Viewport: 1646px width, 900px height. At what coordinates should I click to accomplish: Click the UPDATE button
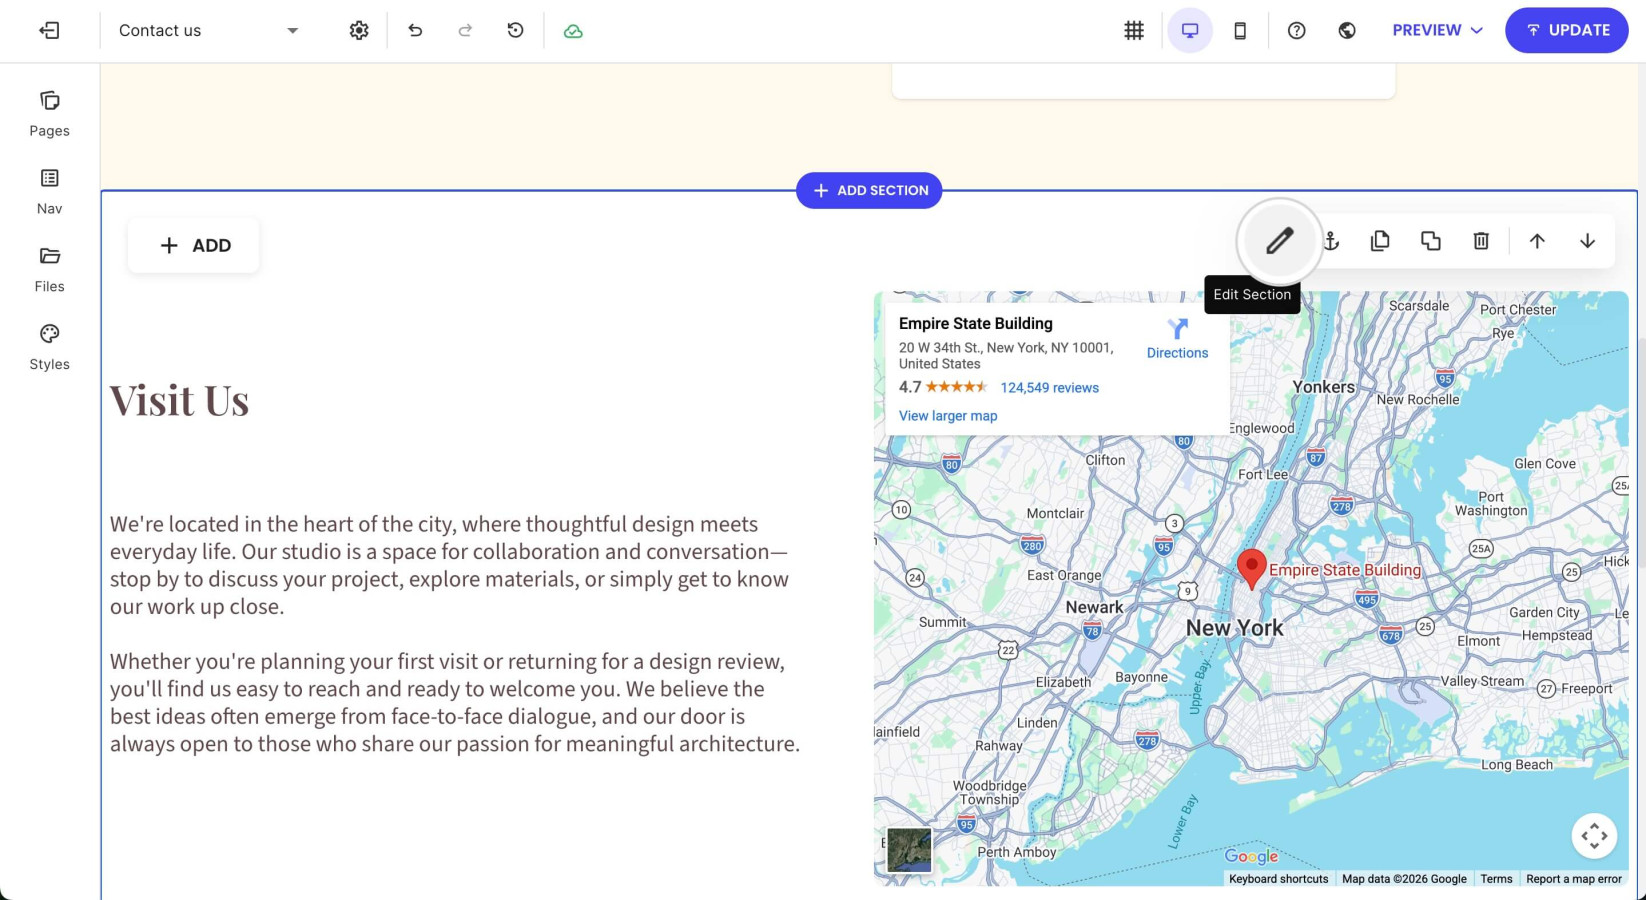(x=1567, y=30)
